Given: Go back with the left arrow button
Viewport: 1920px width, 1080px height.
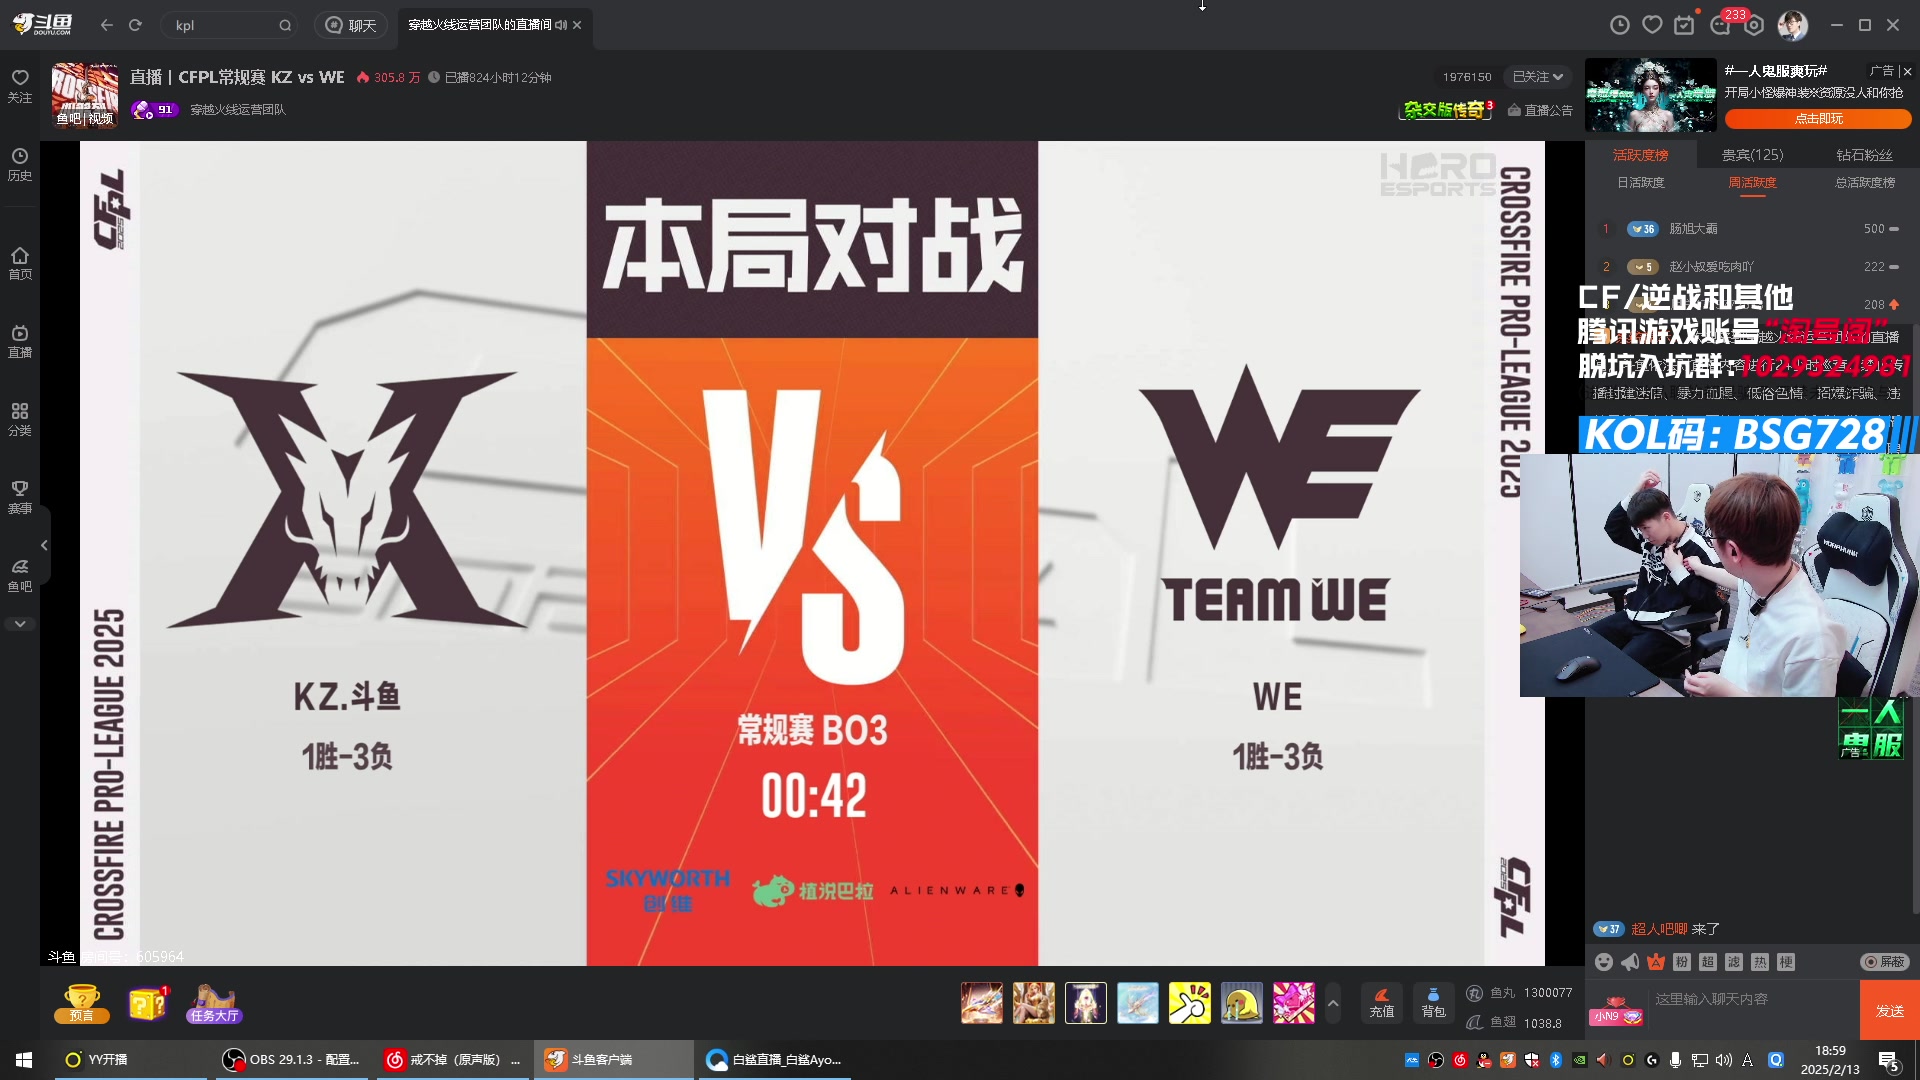Looking at the screenshot, I should pyautogui.click(x=107, y=25).
